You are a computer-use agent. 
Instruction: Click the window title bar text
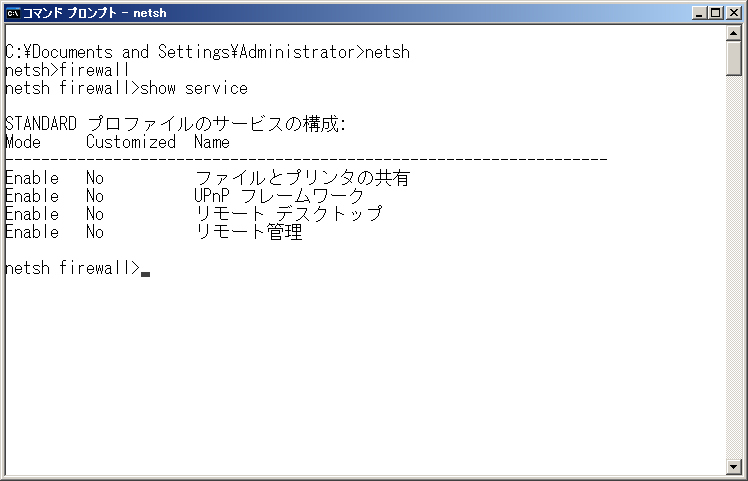click(94, 13)
